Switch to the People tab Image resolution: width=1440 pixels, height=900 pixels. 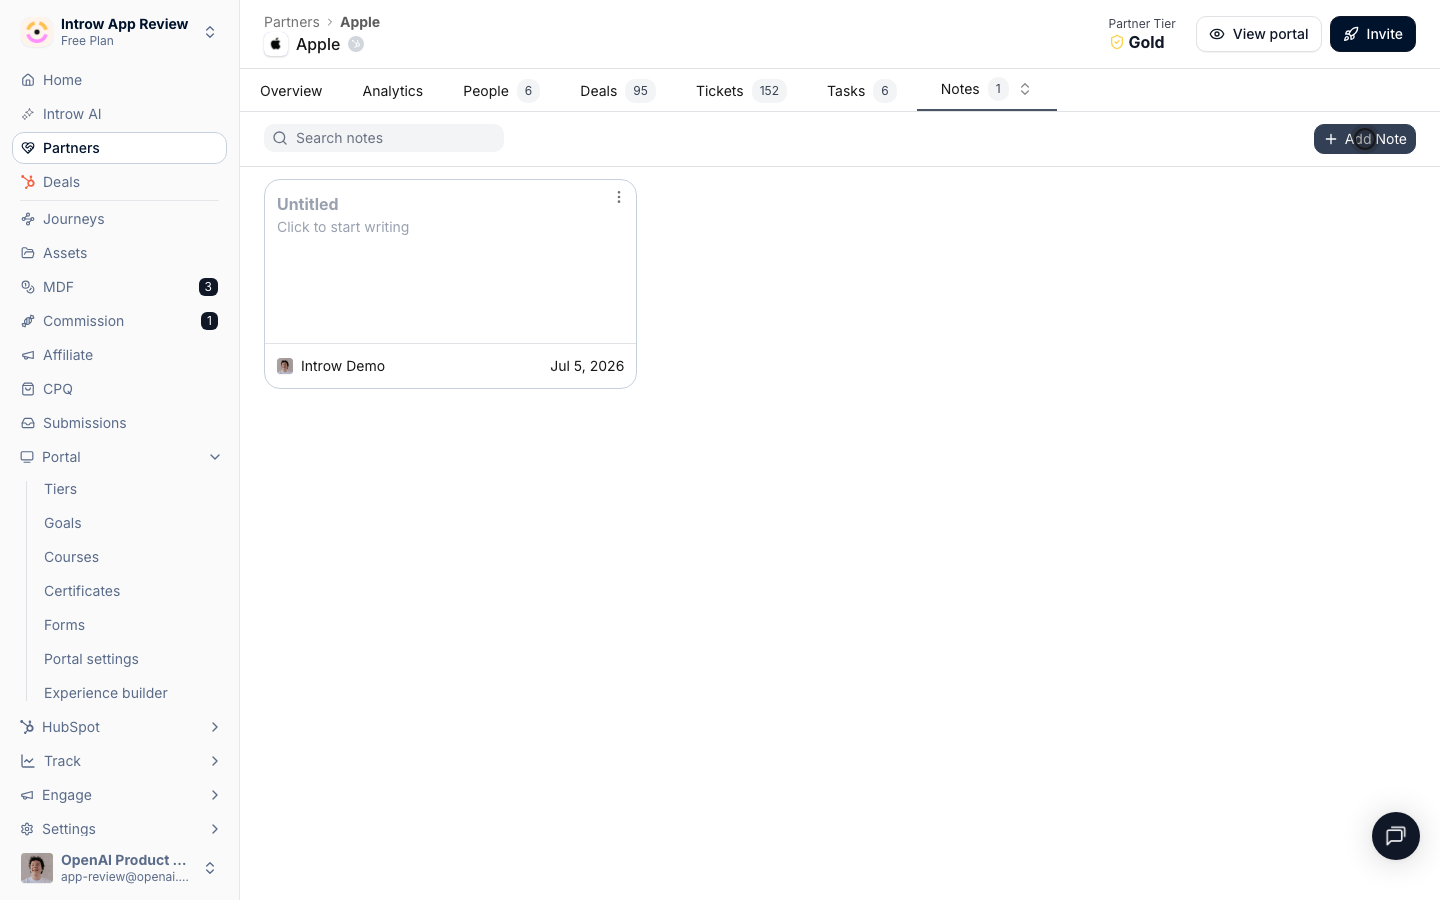point(501,91)
